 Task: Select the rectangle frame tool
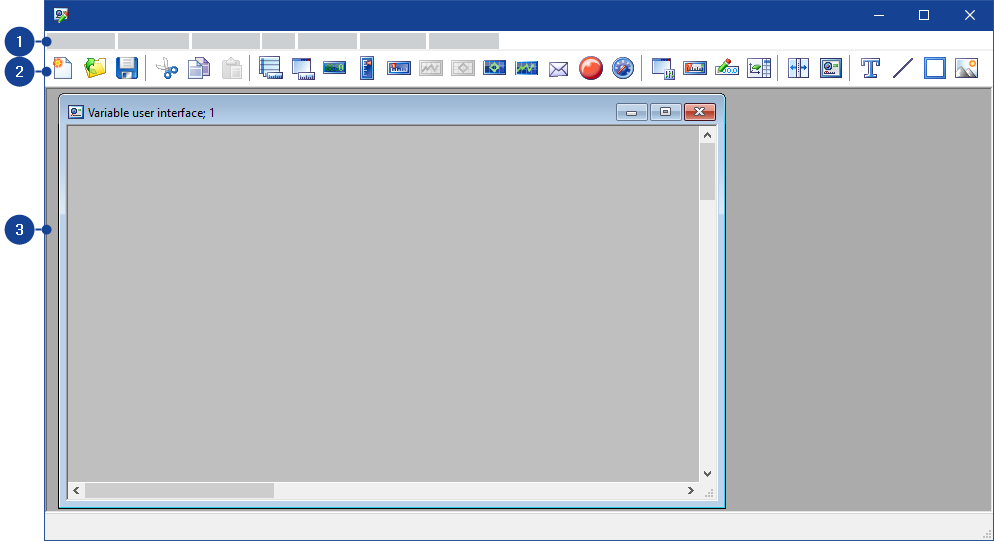coord(935,68)
